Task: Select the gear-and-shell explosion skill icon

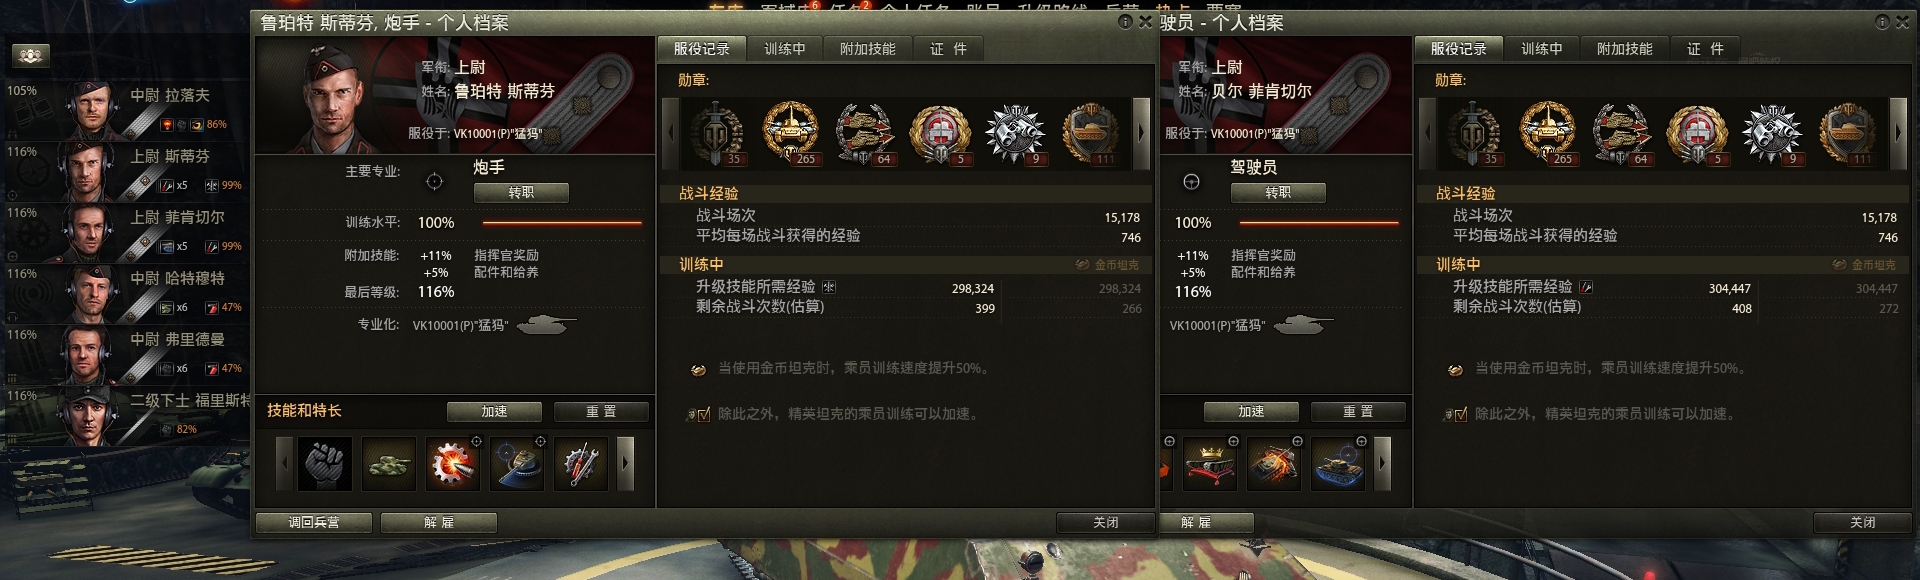Action: [452, 464]
